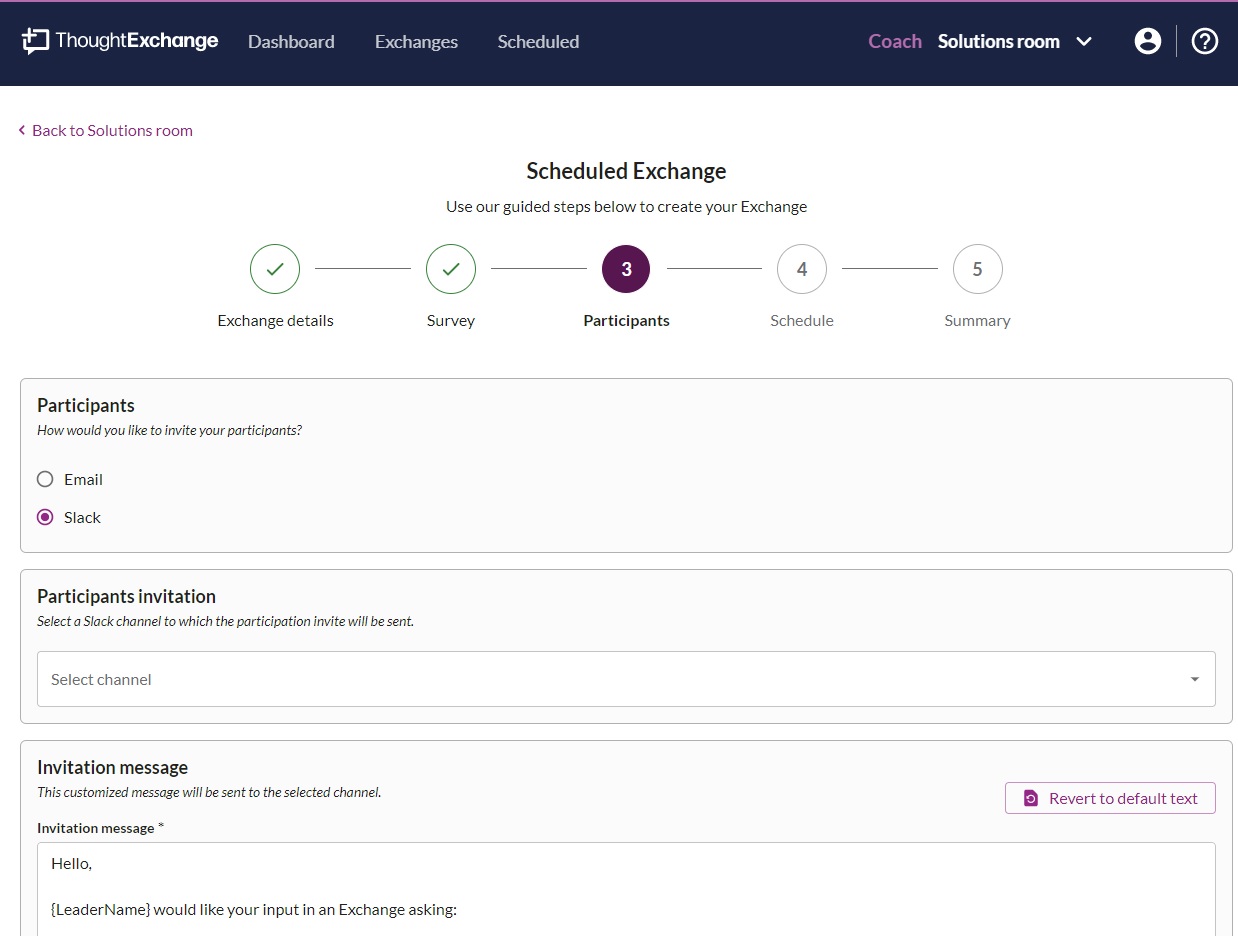
Task: Click the ThoughtExchange logo
Action: pos(120,41)
